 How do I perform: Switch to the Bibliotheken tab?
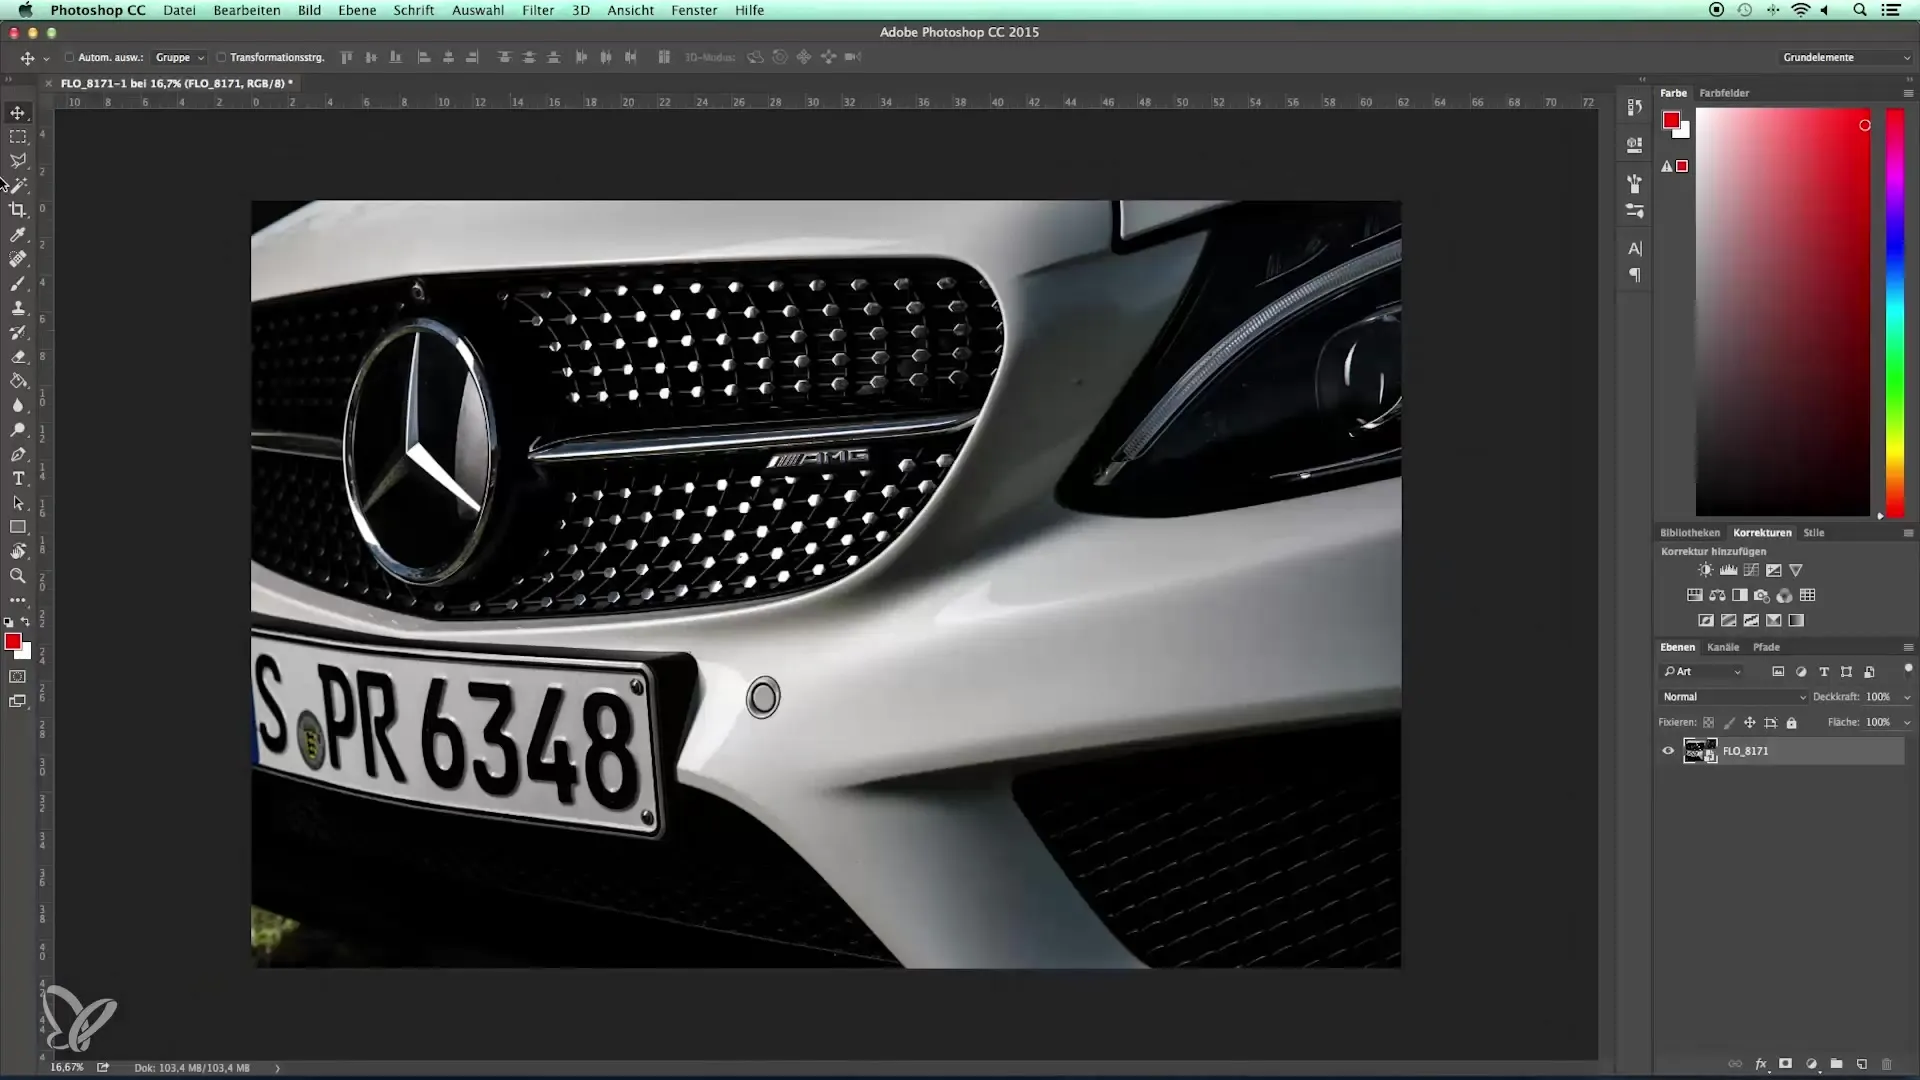(1690, 533)
